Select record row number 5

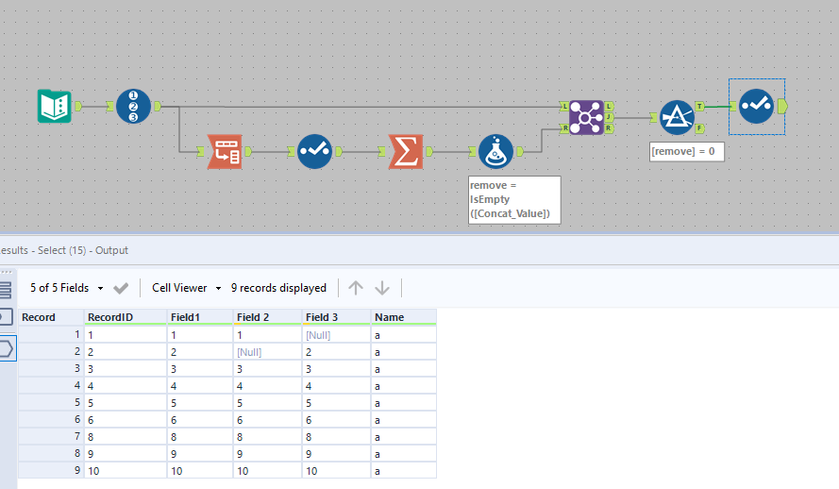(x=51, y=403)
